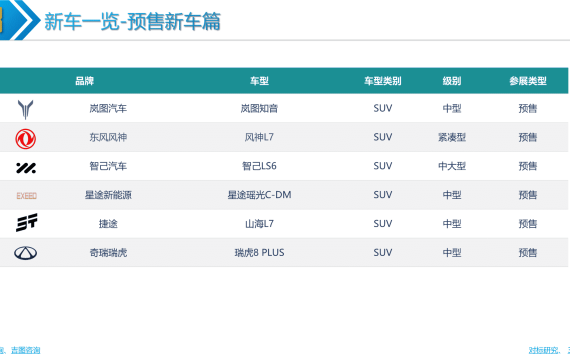Click 预售 in the 星途瑶光C-DM row
This screenshot has width=570, height=360.
click(528, 195)
